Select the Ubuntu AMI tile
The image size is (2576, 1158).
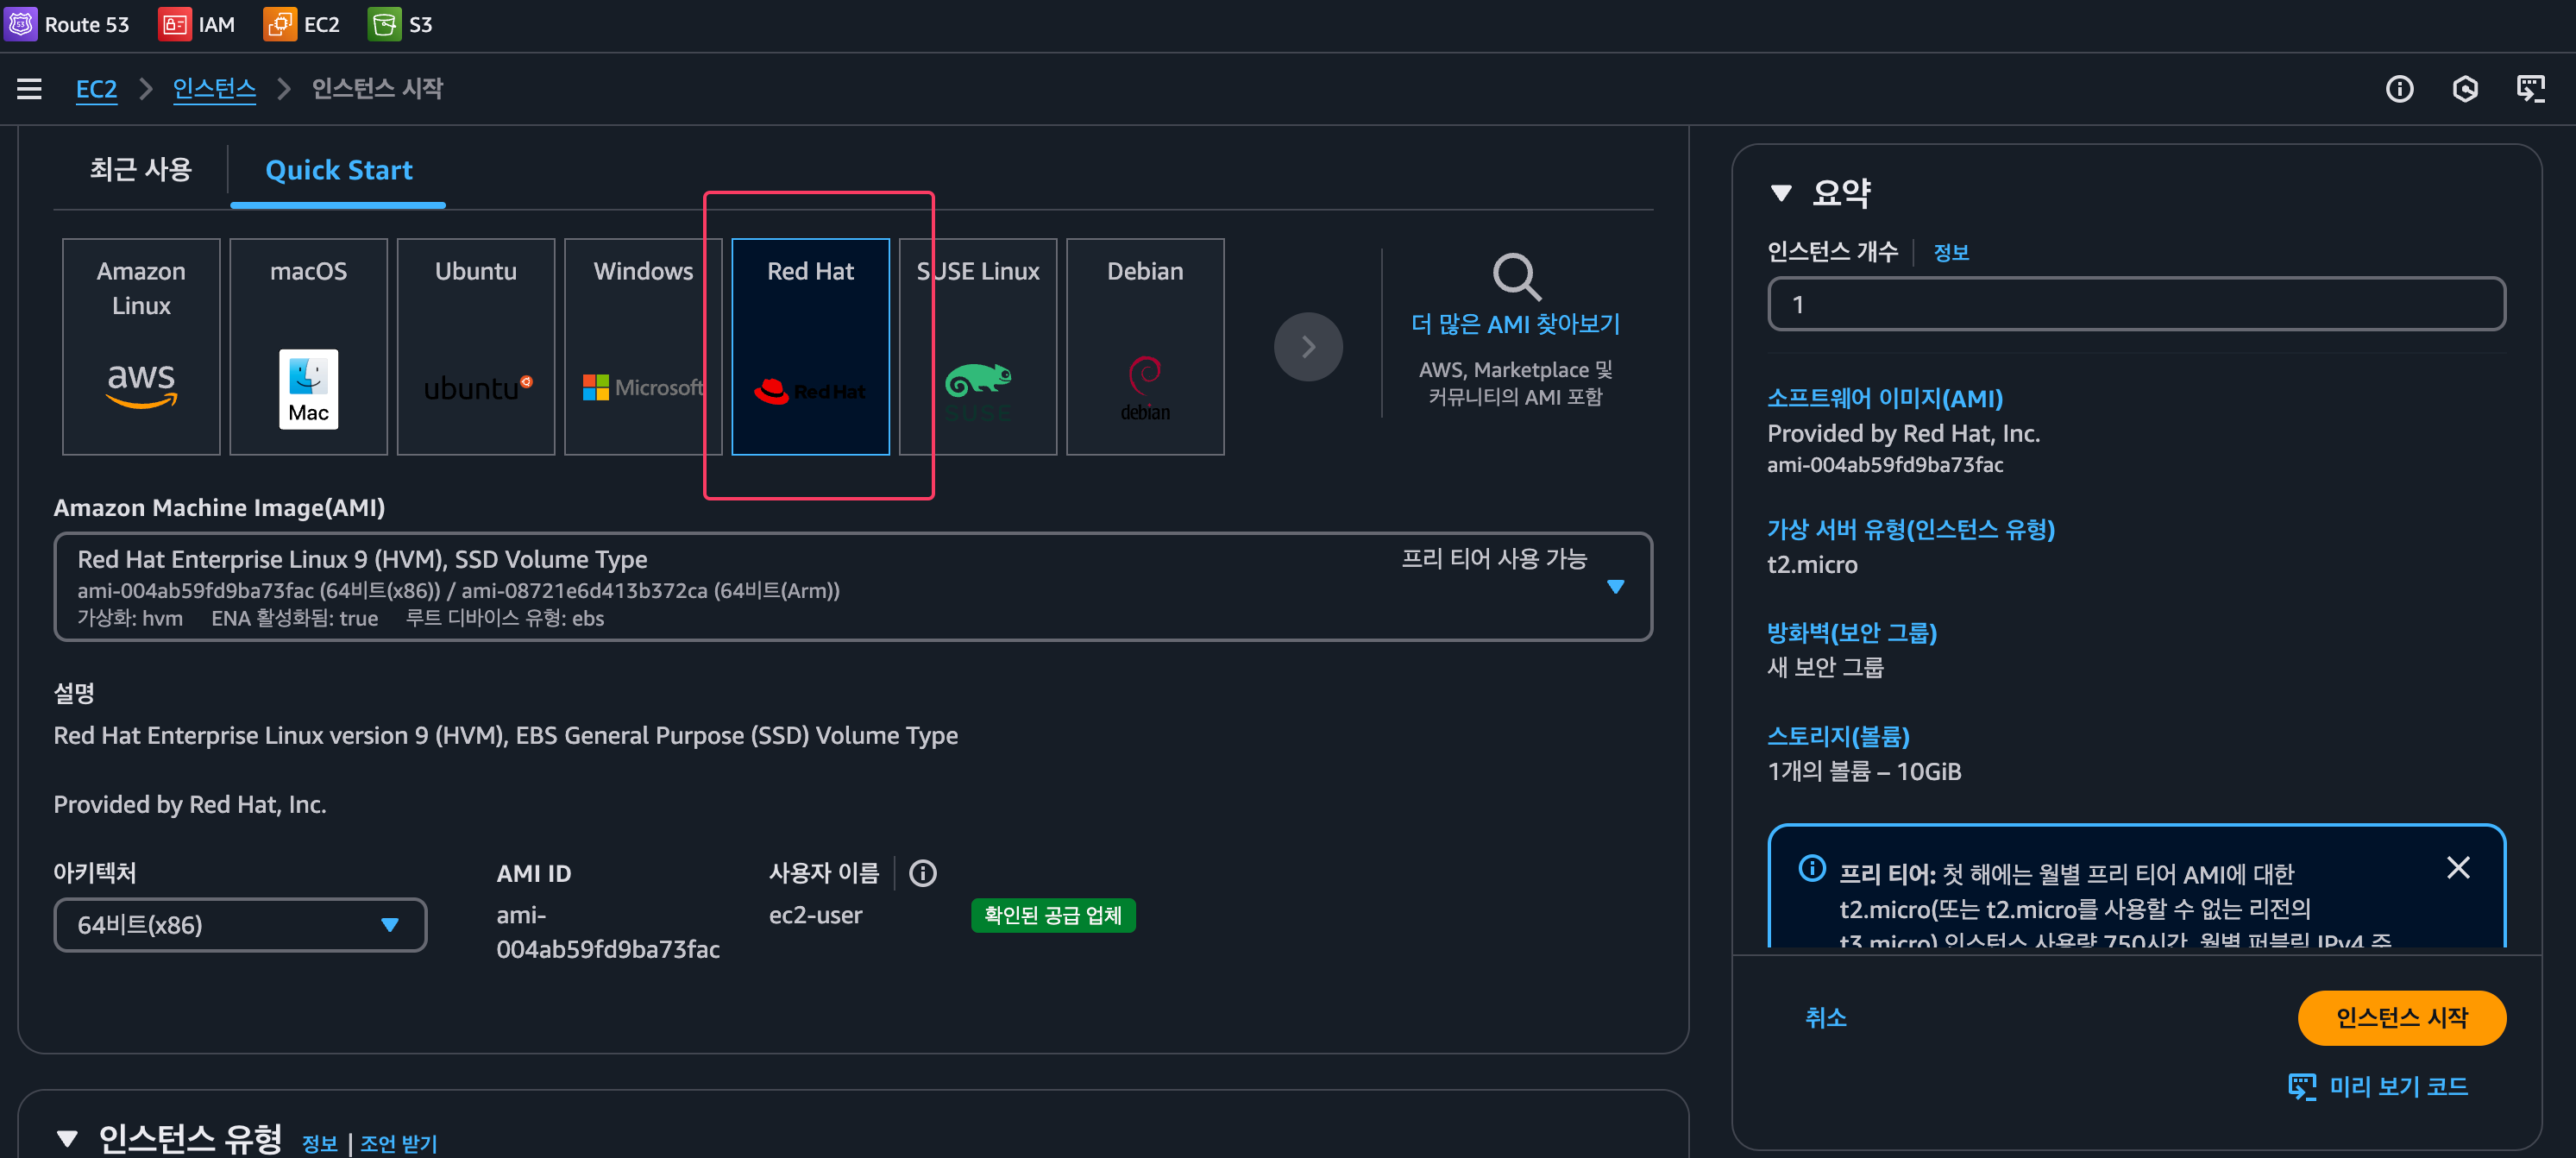click(x=476, y=346)
